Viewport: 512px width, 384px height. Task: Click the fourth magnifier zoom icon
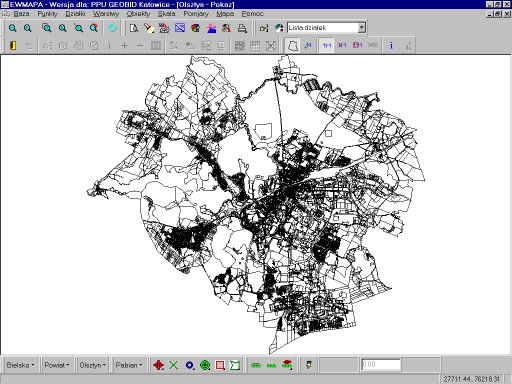[63, 28]
